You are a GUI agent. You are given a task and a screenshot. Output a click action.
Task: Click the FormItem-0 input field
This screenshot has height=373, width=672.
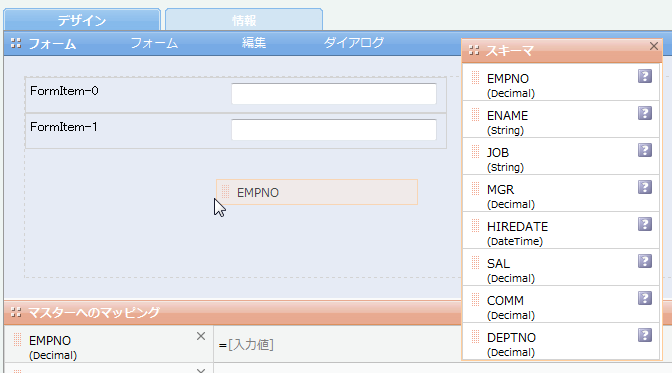tap(334, 94)
